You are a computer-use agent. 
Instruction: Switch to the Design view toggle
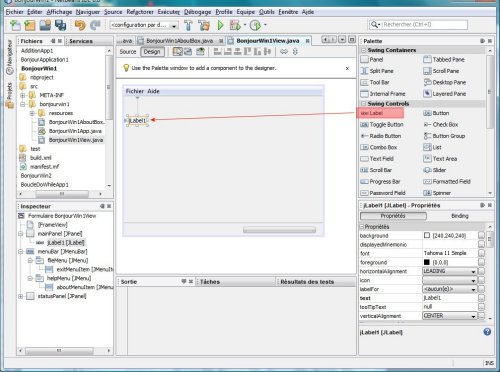pos(152,52)
